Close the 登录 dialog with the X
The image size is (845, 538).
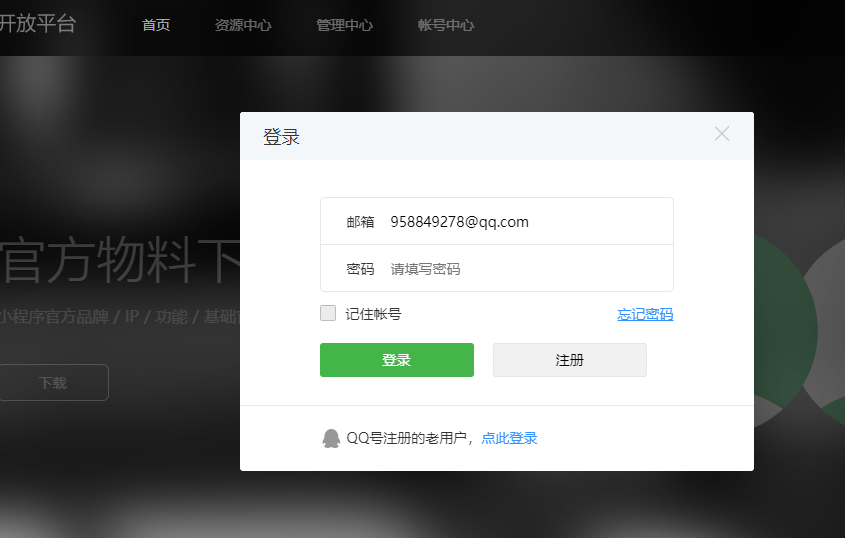point(722,134)
